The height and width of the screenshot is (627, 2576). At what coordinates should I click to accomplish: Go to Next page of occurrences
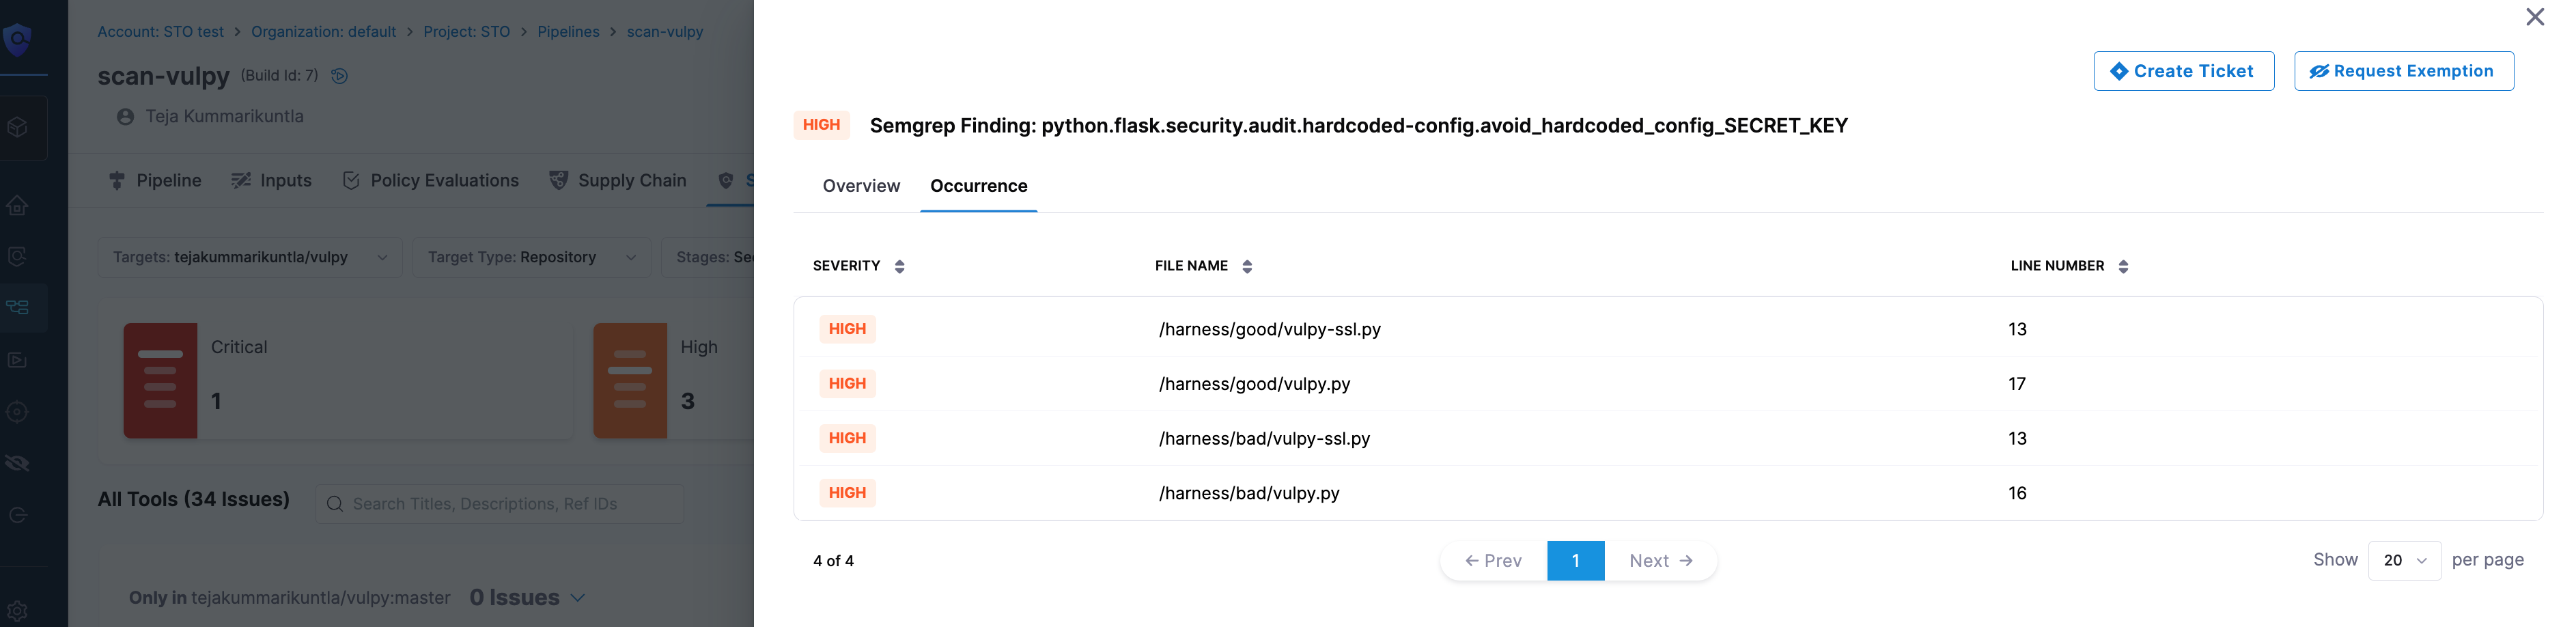pos(1659,561)
